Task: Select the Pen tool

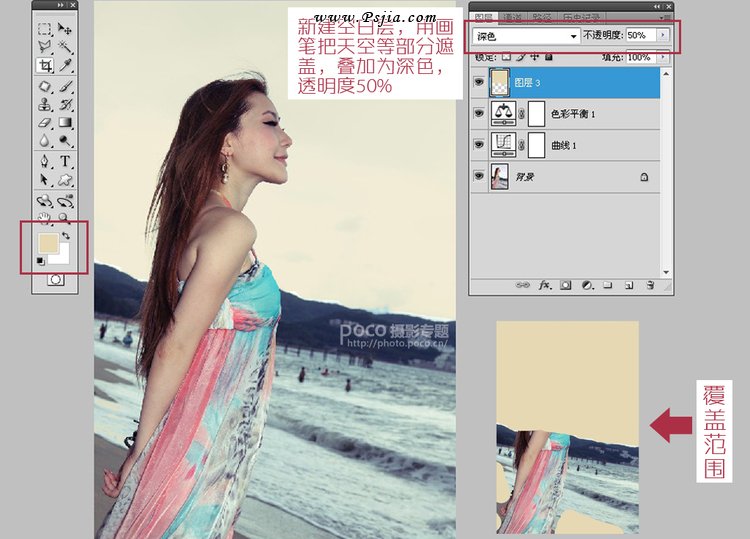Action: pos(45,161)
